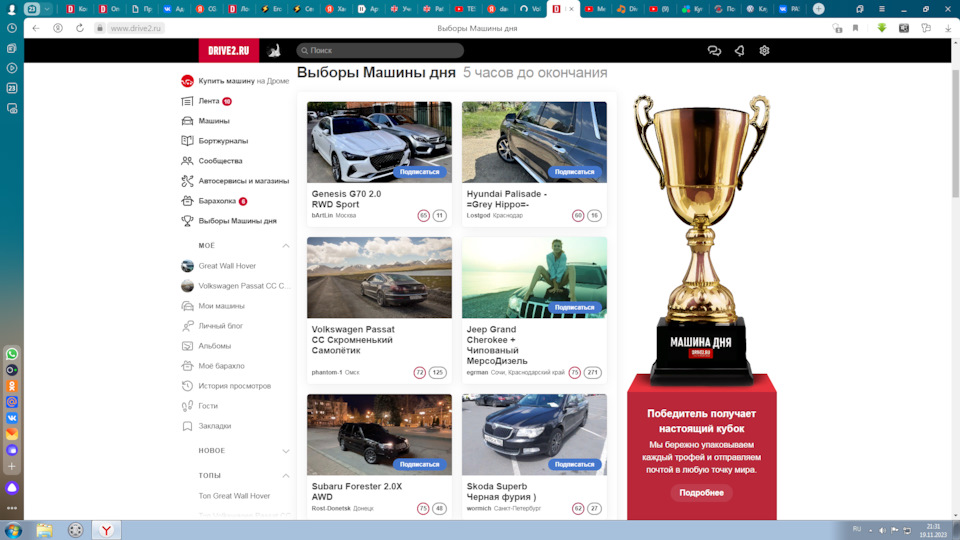Click the browser reload icon

[80, 28]
